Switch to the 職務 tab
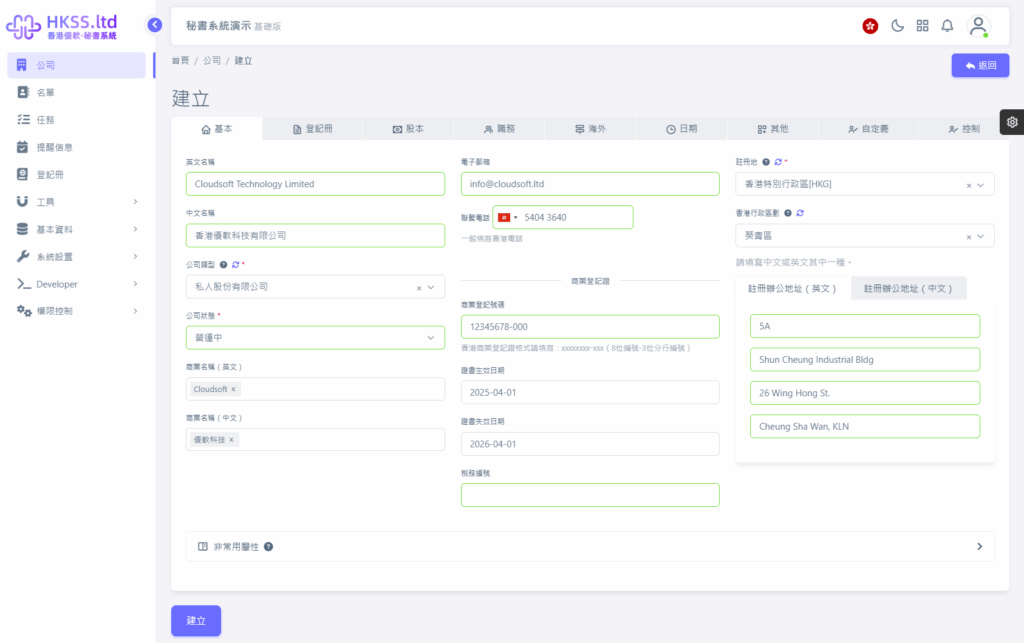 click(x=499, y=129)
